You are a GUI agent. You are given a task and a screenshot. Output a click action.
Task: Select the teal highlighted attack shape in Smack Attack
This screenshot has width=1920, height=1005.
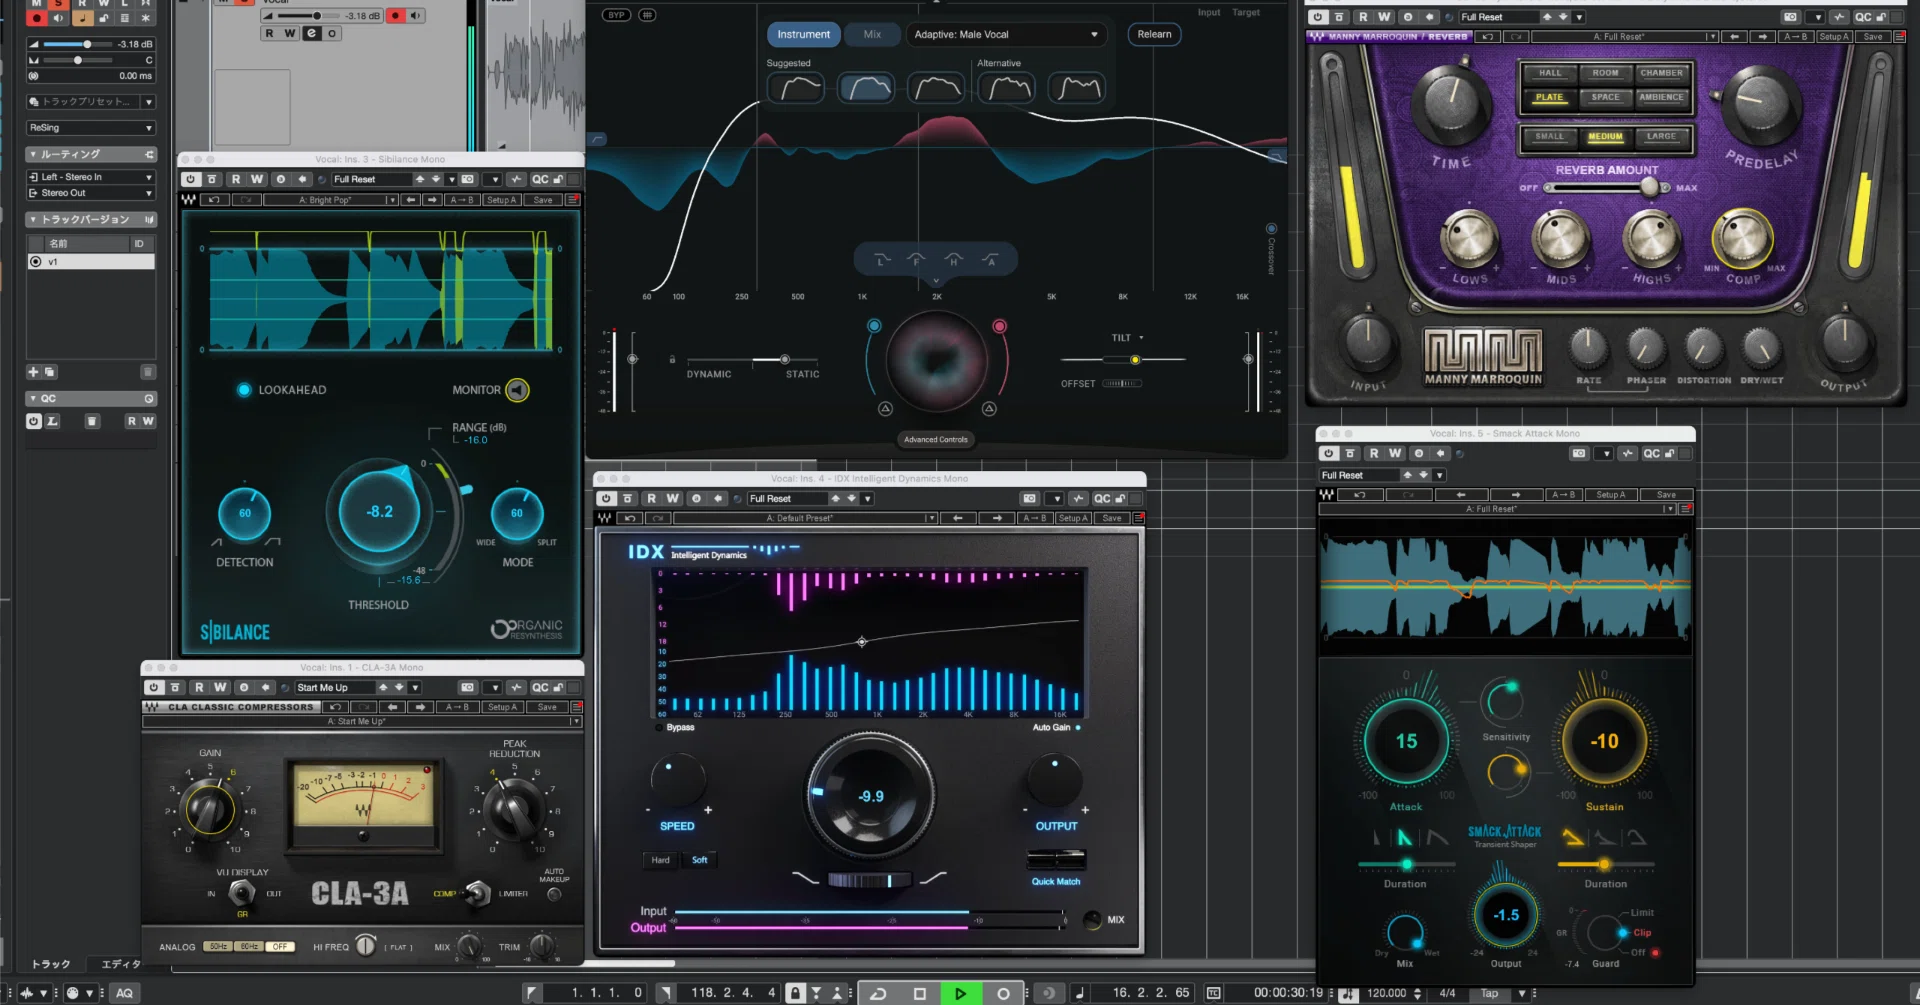tap(1405, 838)
